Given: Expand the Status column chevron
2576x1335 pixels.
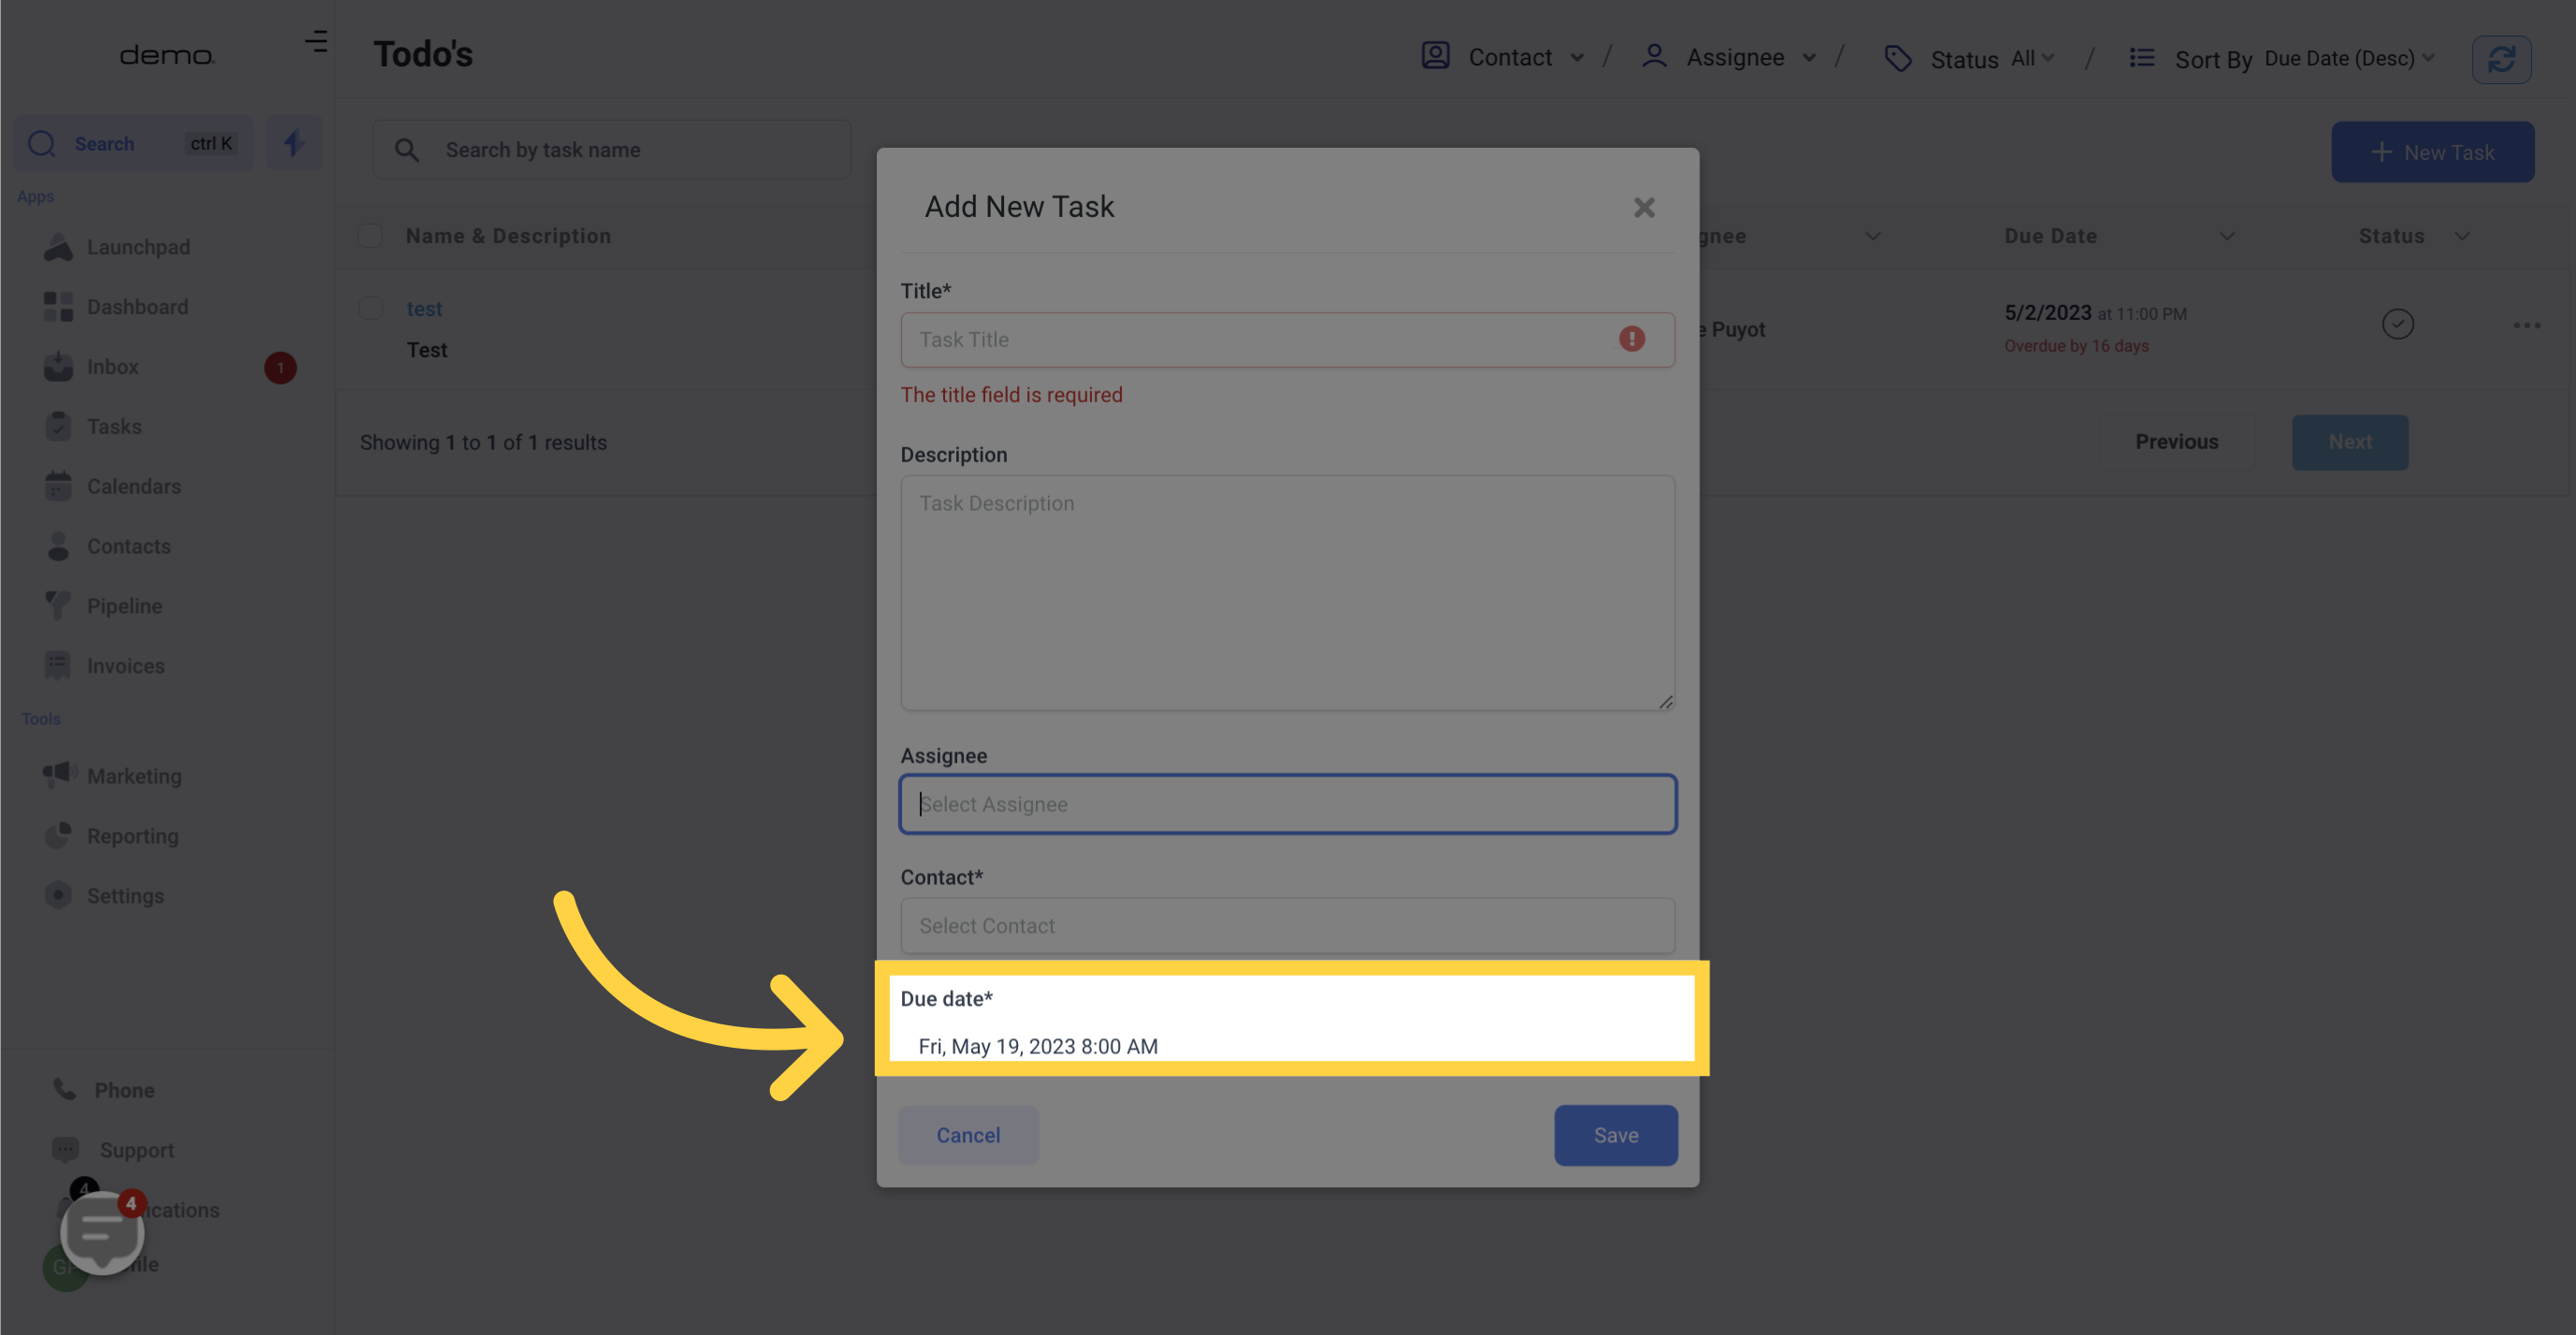Looking at the screenshot, I should pyautogui.click(x=2462, y=236).
